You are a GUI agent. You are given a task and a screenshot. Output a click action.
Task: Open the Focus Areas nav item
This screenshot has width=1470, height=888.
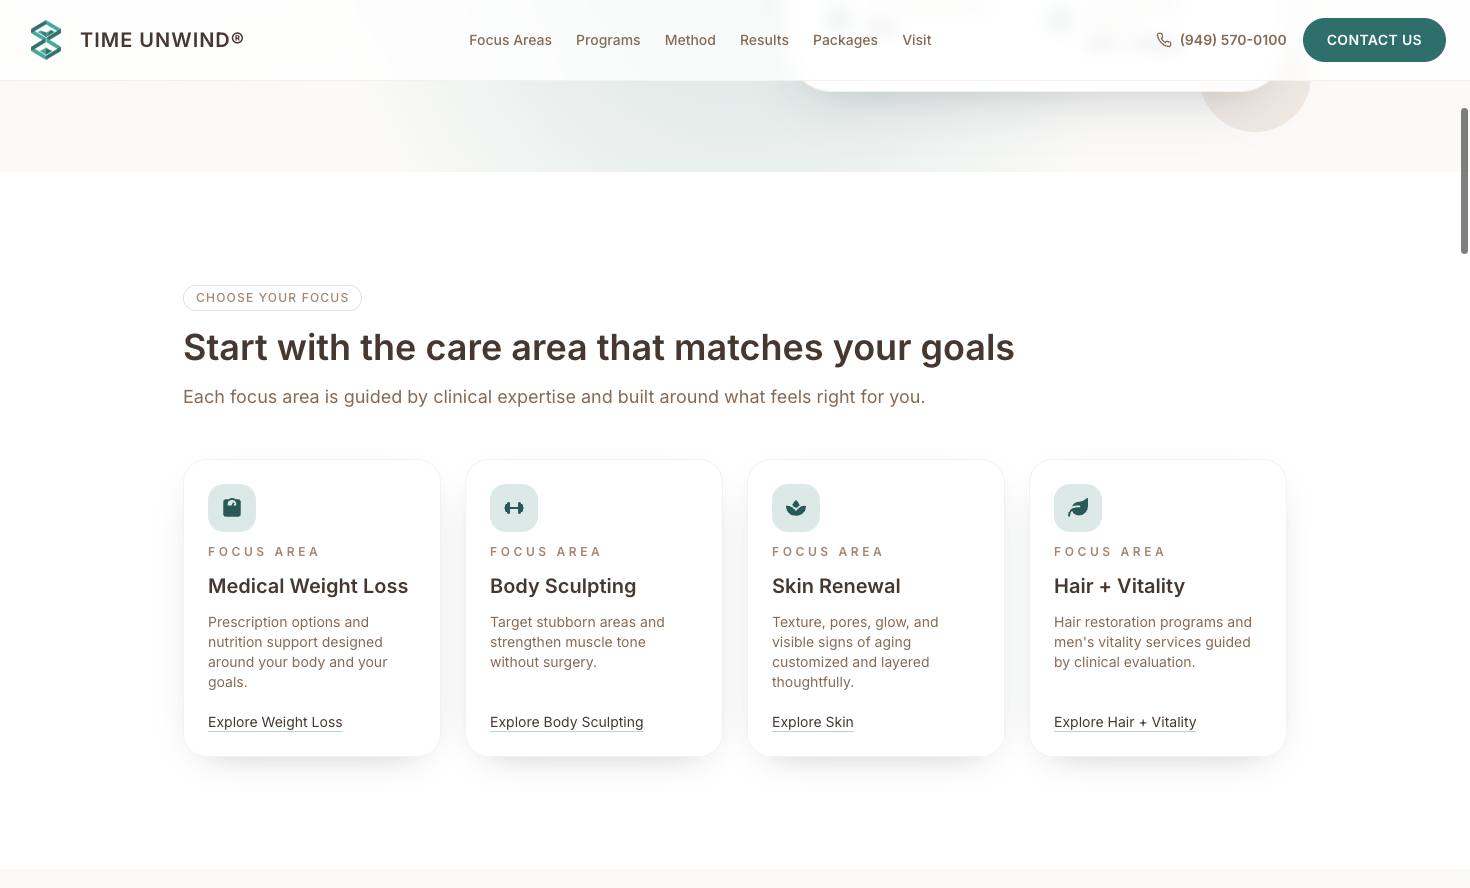(x=510, y=40)
